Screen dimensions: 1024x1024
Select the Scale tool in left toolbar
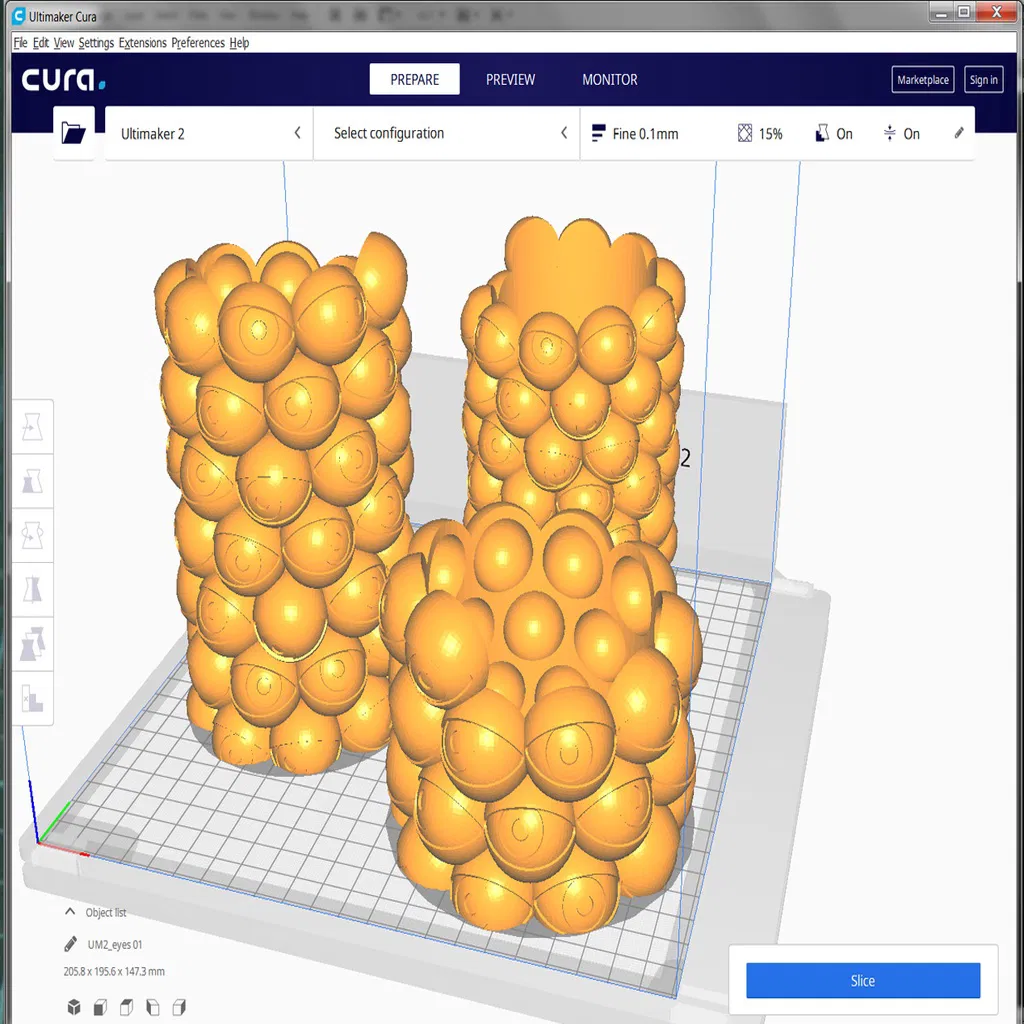[x=32, y=481]
